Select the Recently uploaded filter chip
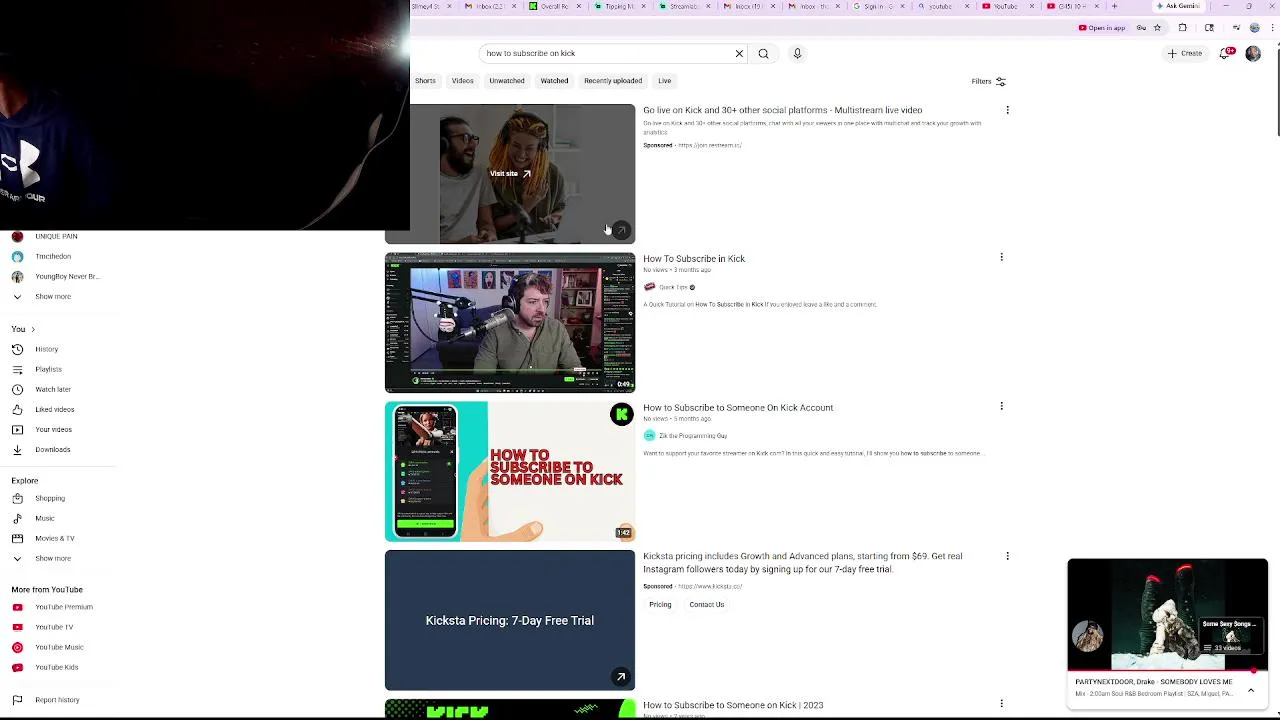1280x720 pixels. pos(613,81)
